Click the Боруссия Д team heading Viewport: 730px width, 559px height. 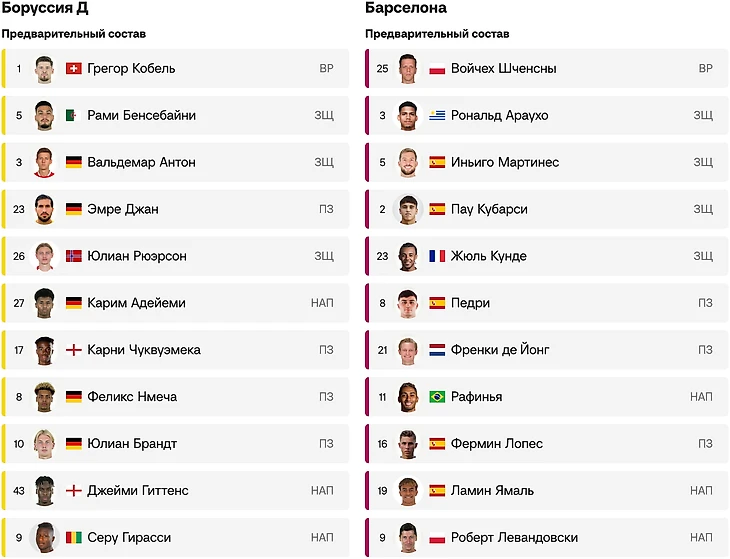tap(45, 9)
